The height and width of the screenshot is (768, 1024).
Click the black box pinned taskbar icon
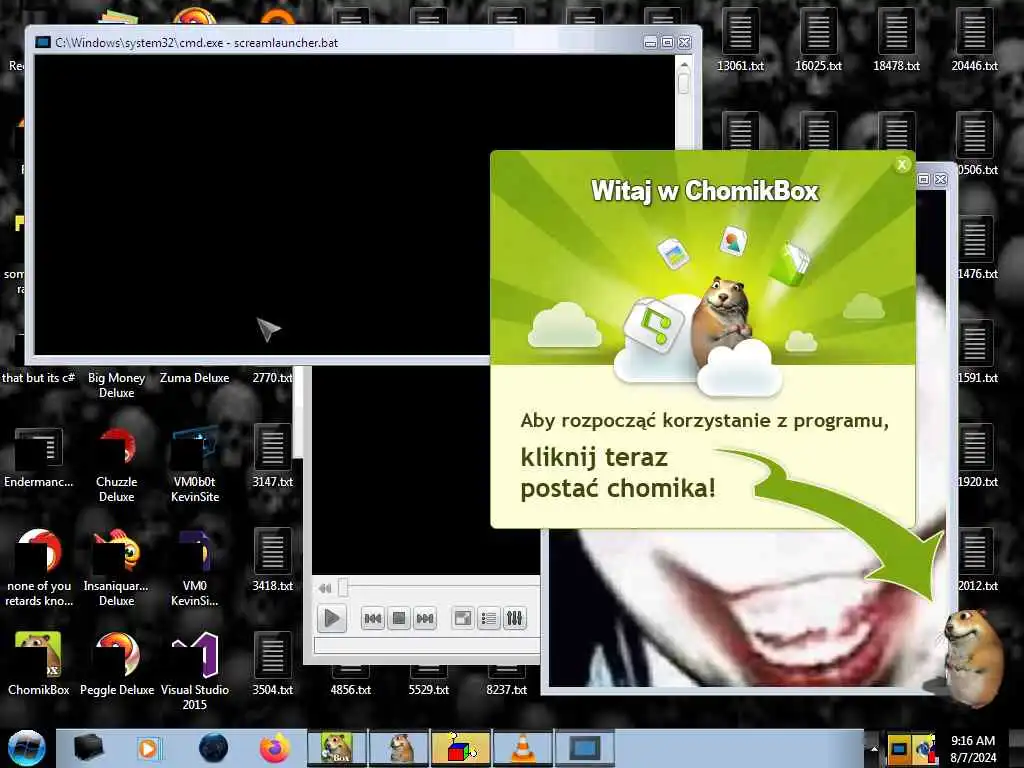coord(88,748)
